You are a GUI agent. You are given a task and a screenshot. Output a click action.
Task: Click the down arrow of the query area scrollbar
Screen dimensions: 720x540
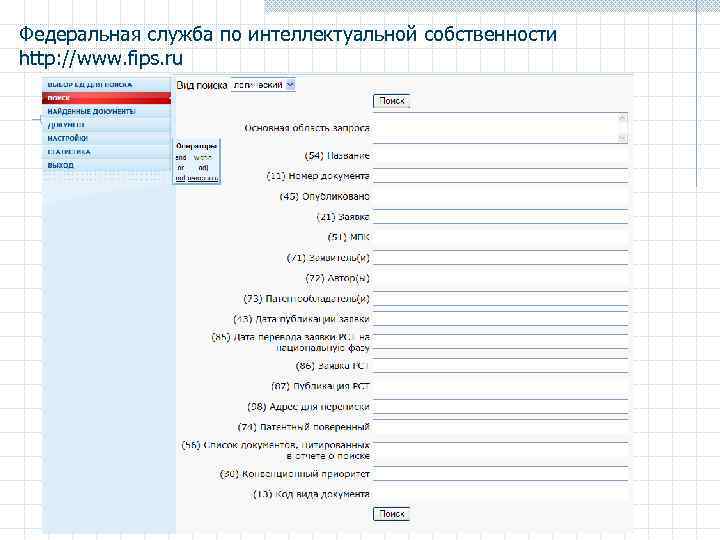click(x=623, y=138)
